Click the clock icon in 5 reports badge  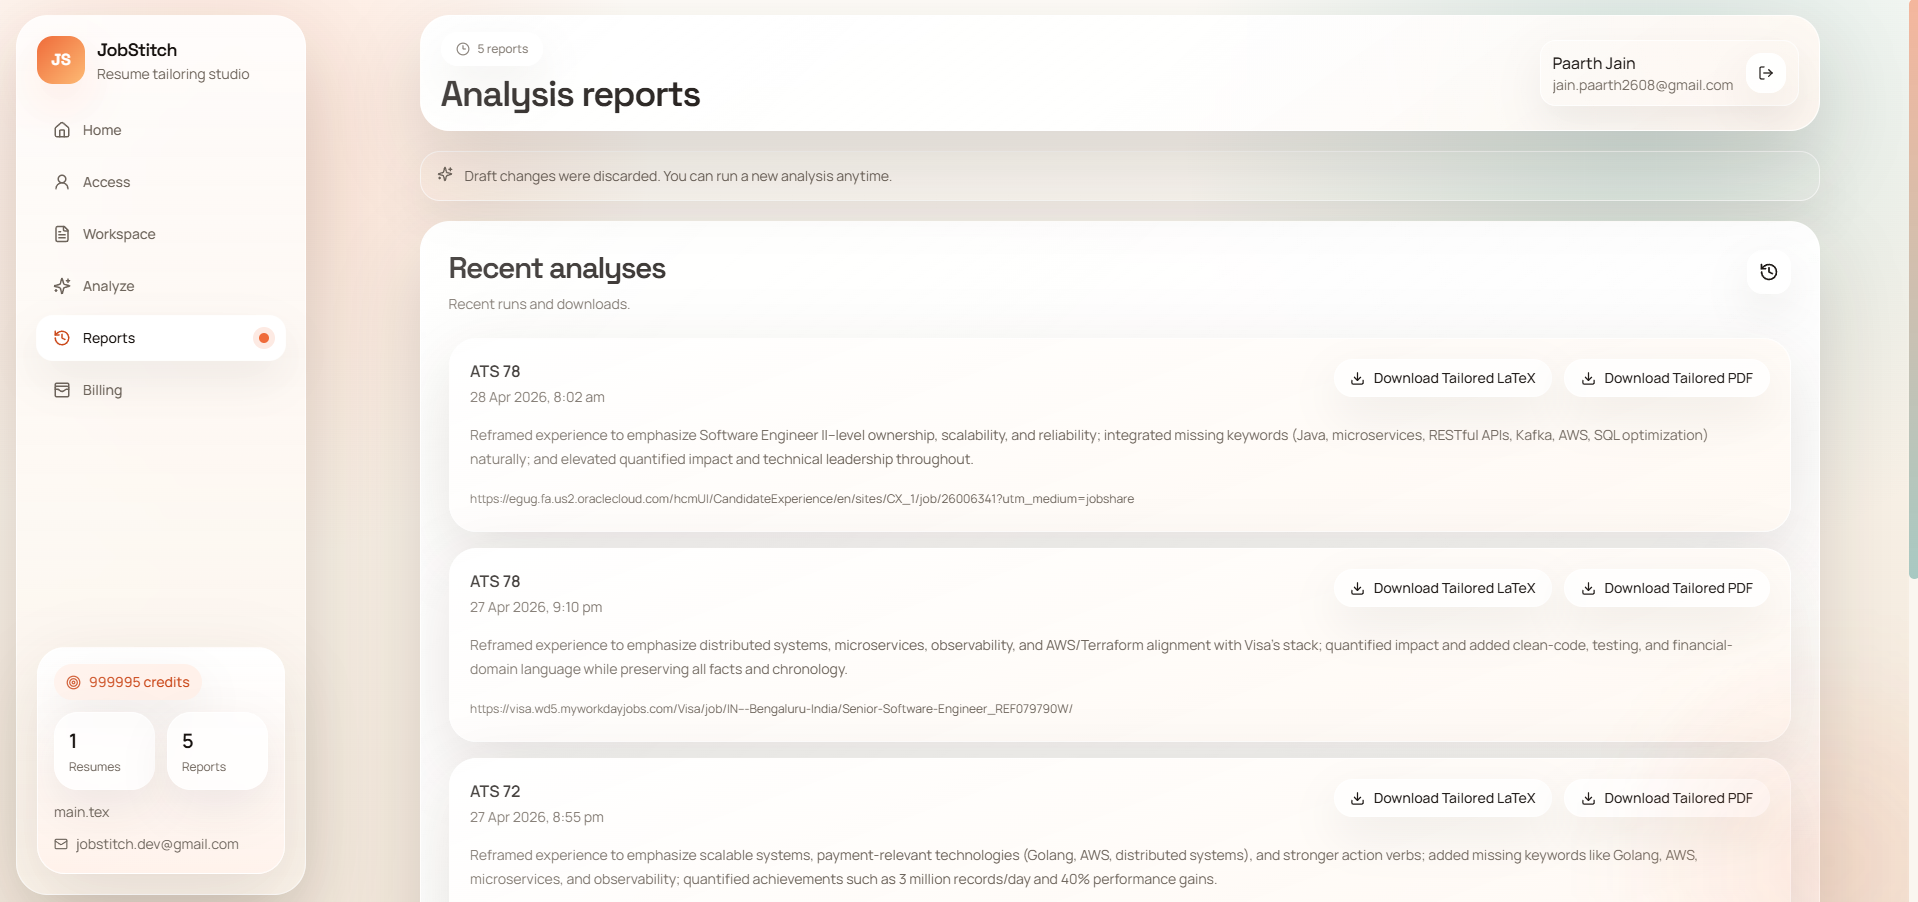point(463,49)
